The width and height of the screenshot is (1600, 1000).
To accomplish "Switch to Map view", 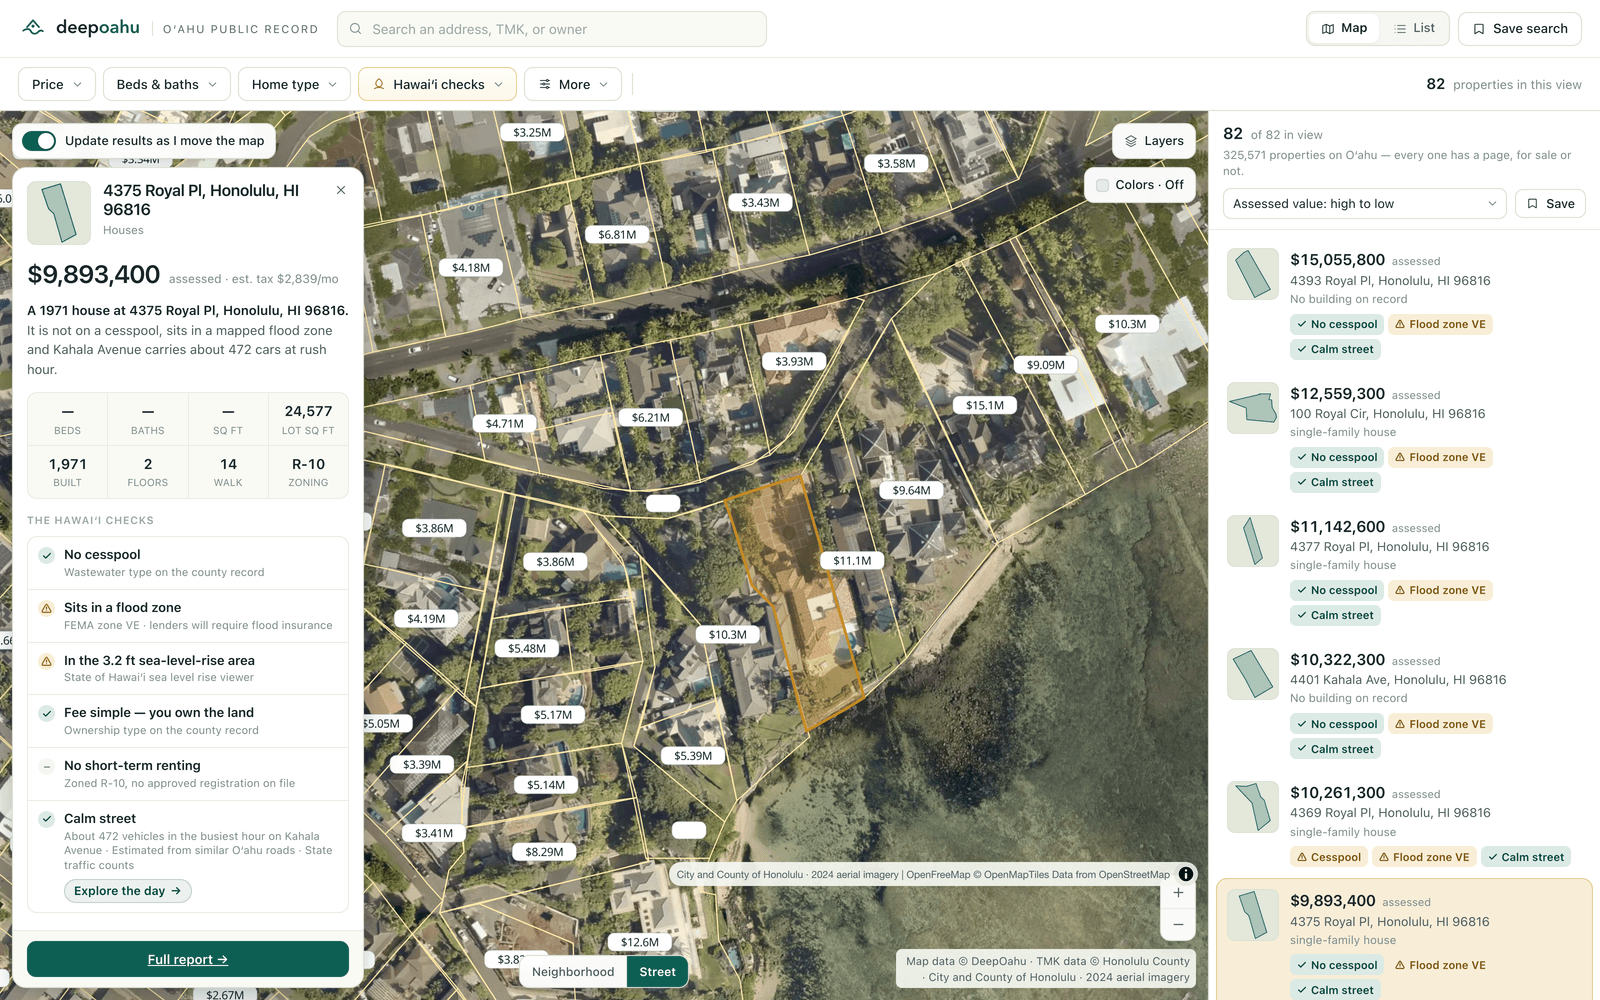I will [x=1344, y=28].
